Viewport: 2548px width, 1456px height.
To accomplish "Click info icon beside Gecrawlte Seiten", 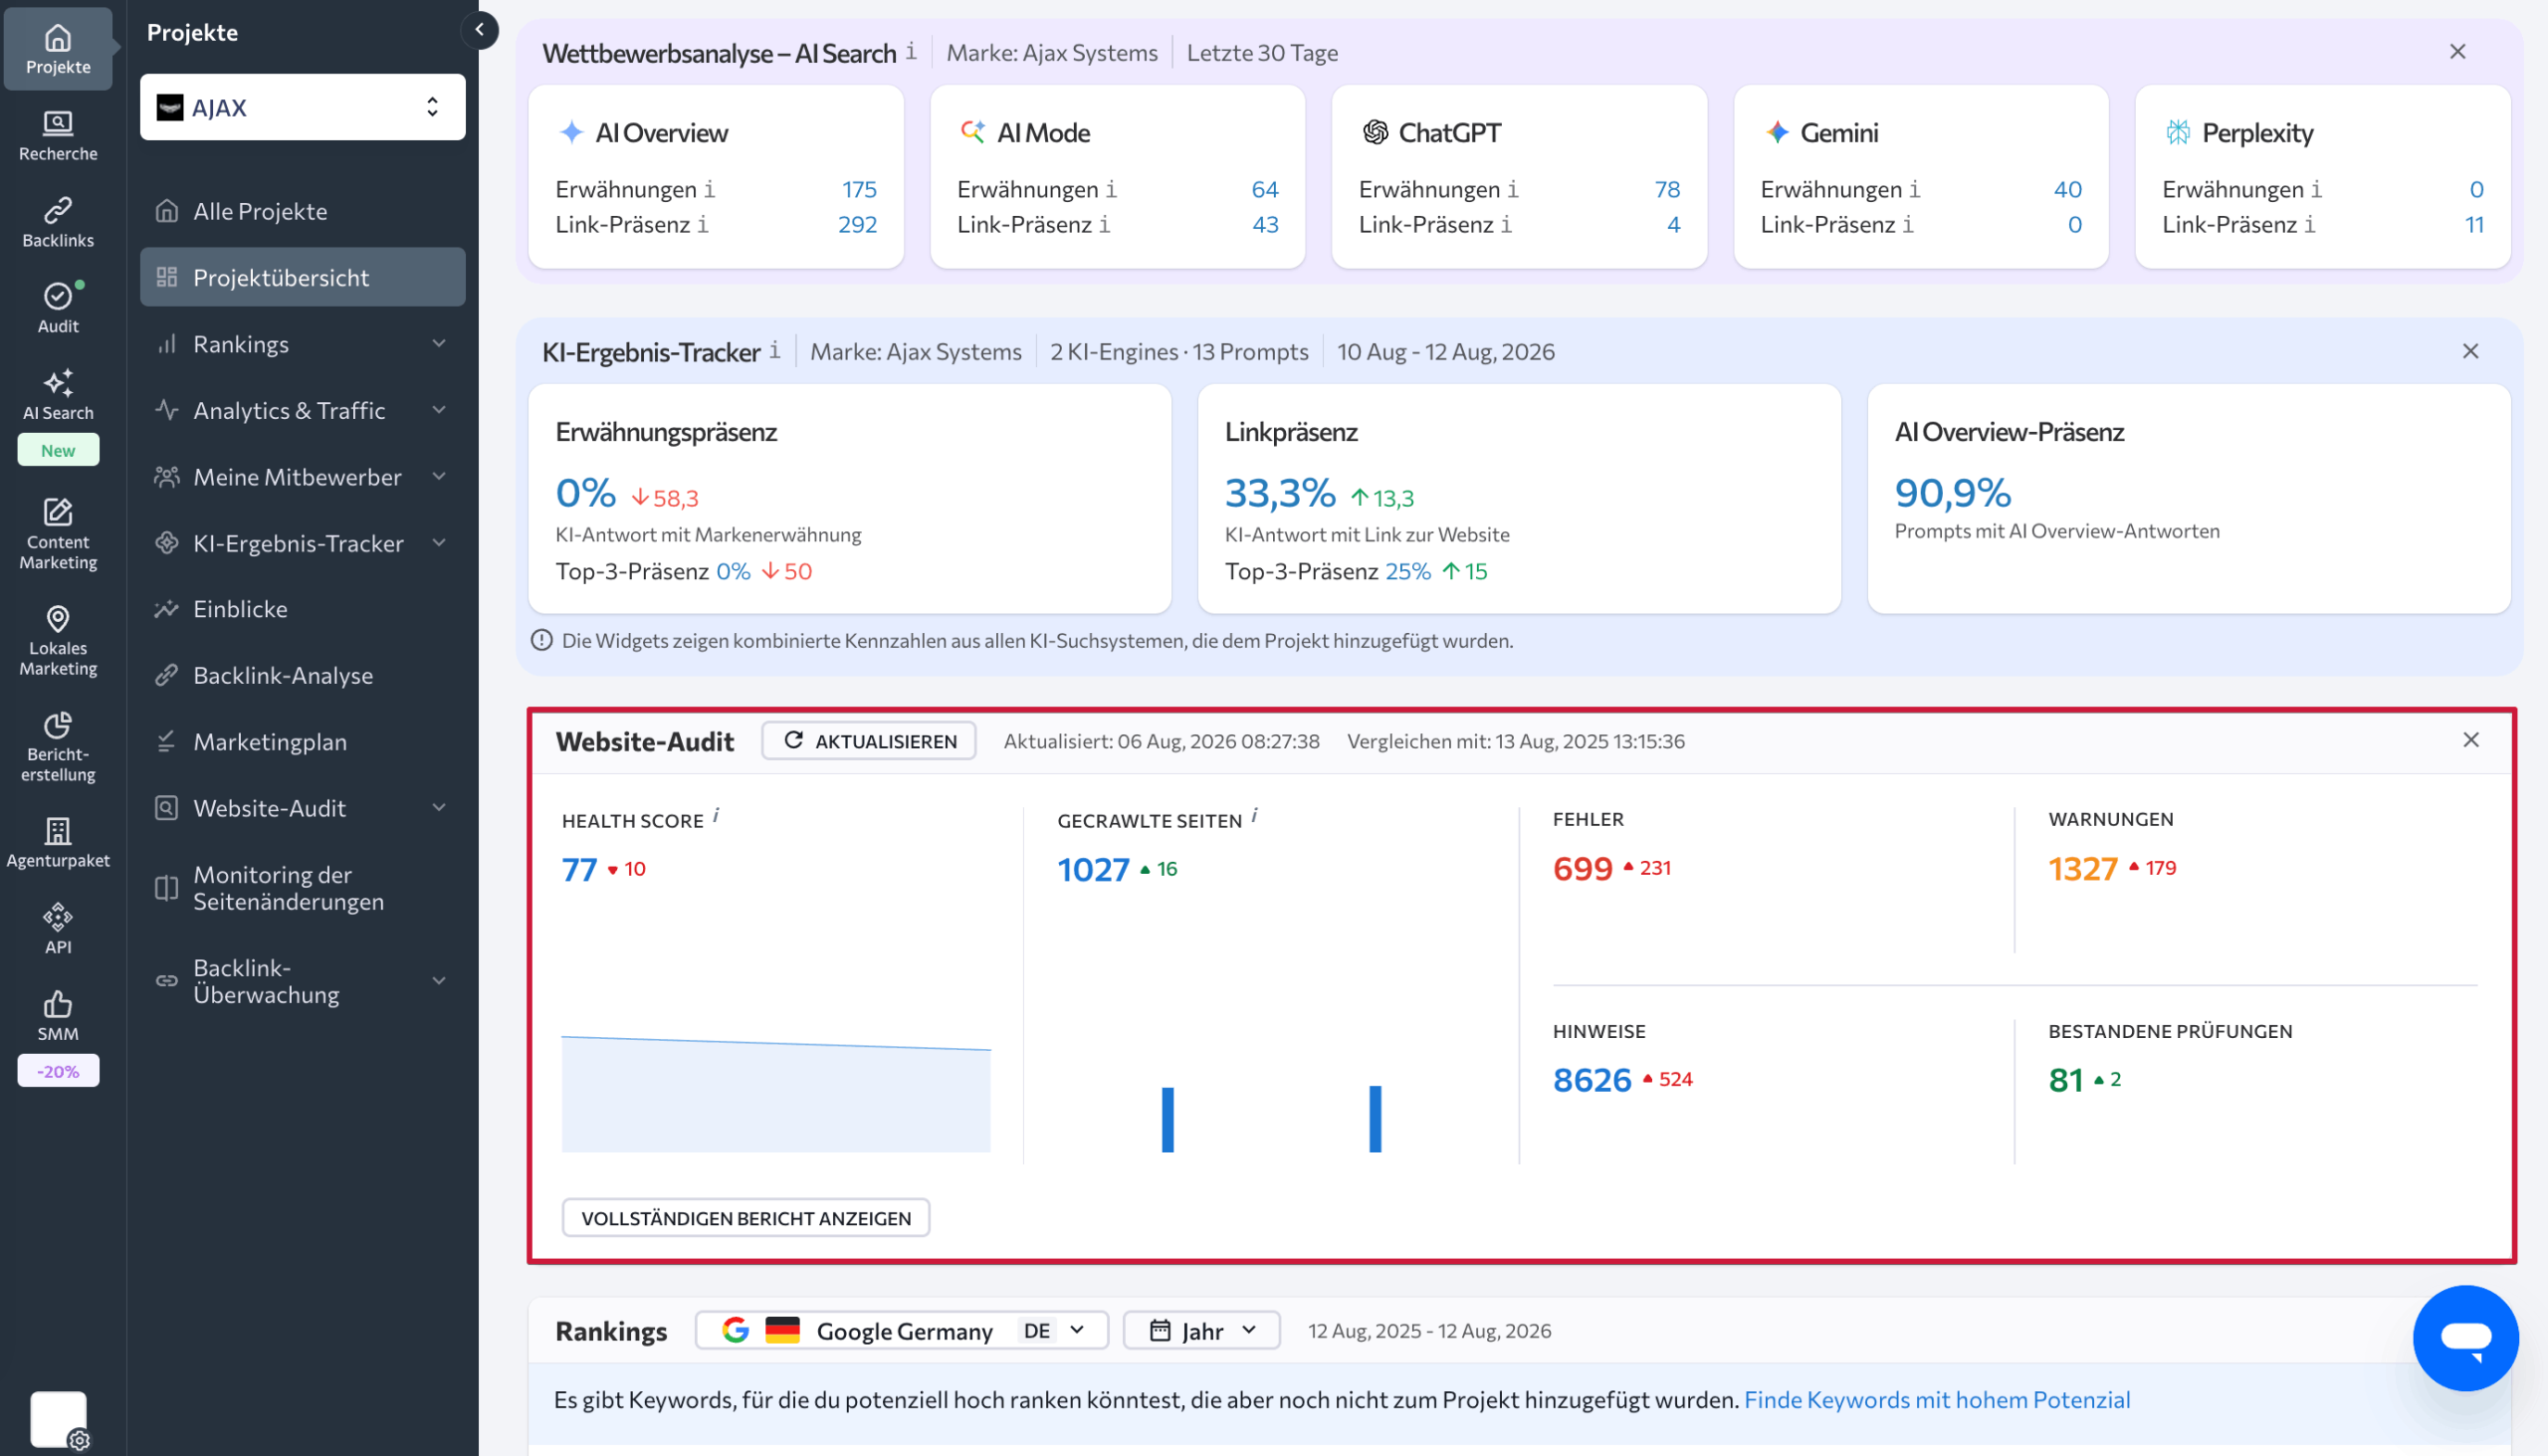I will tap(1254, 817).
